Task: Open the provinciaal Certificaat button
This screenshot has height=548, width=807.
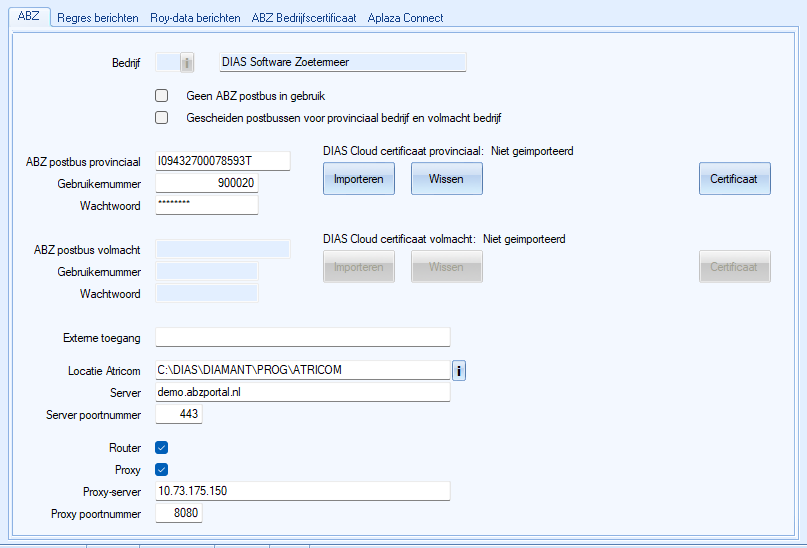Action: 734,179
